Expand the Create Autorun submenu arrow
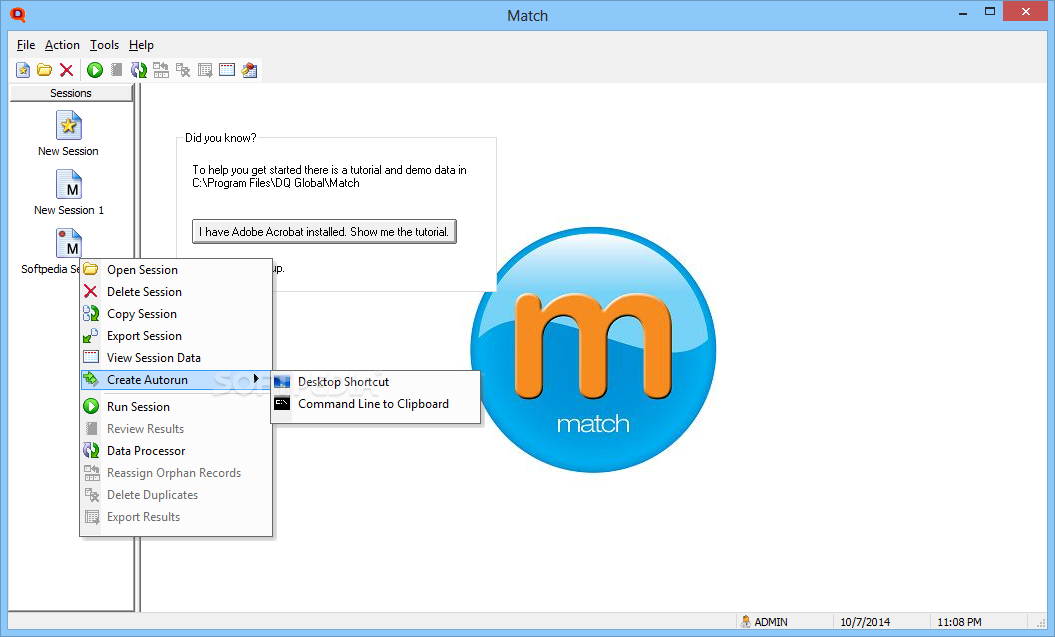The width and height of the screenshot is (1055, 637). [256, 379]
